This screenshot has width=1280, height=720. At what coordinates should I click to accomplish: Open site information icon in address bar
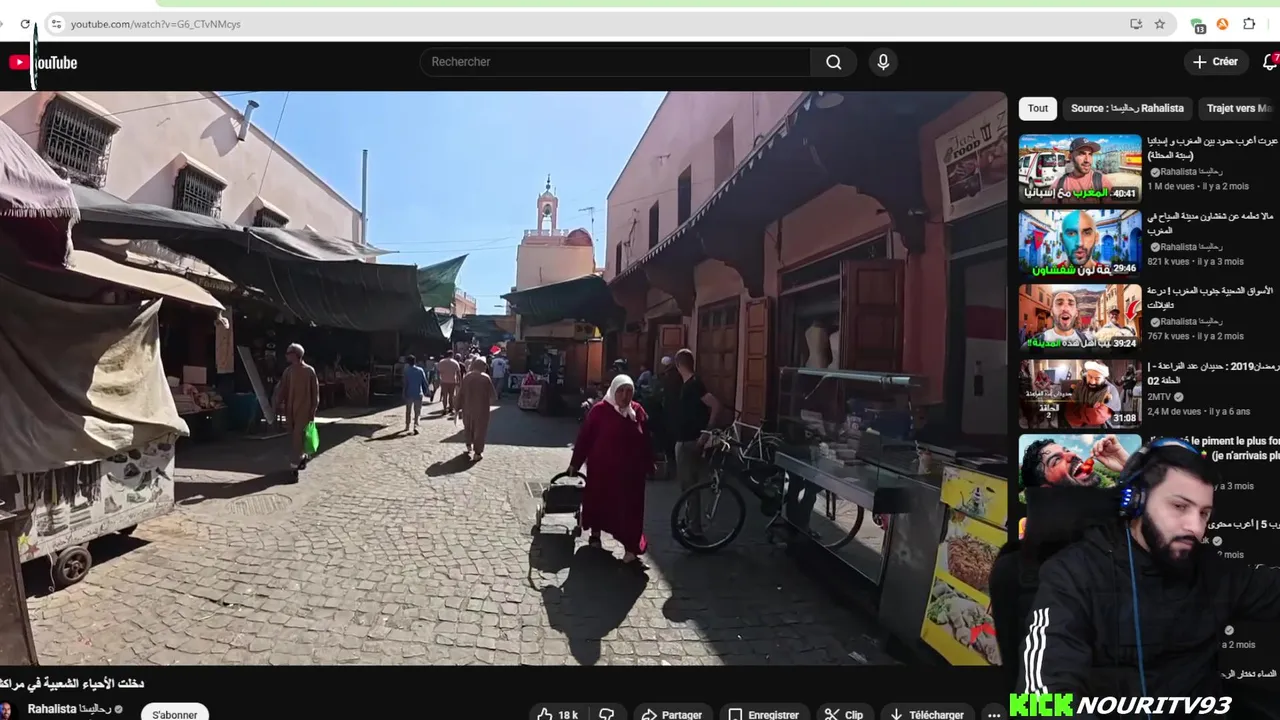(x=56, y=24)
